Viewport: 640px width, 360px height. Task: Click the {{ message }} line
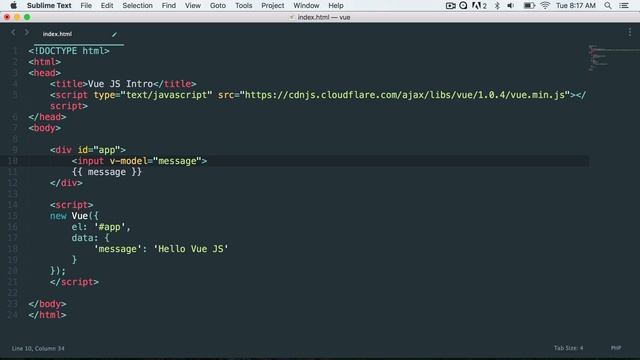[x=107, y=172]
